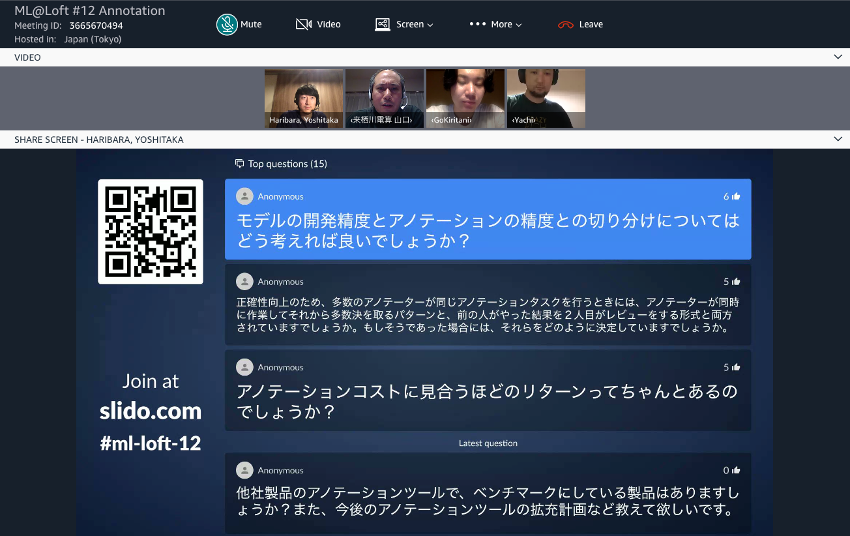This screenshot has width=850, height=536.
Task: Collapse the VIDEO panel chevron
Action: (x=838, y=57)
